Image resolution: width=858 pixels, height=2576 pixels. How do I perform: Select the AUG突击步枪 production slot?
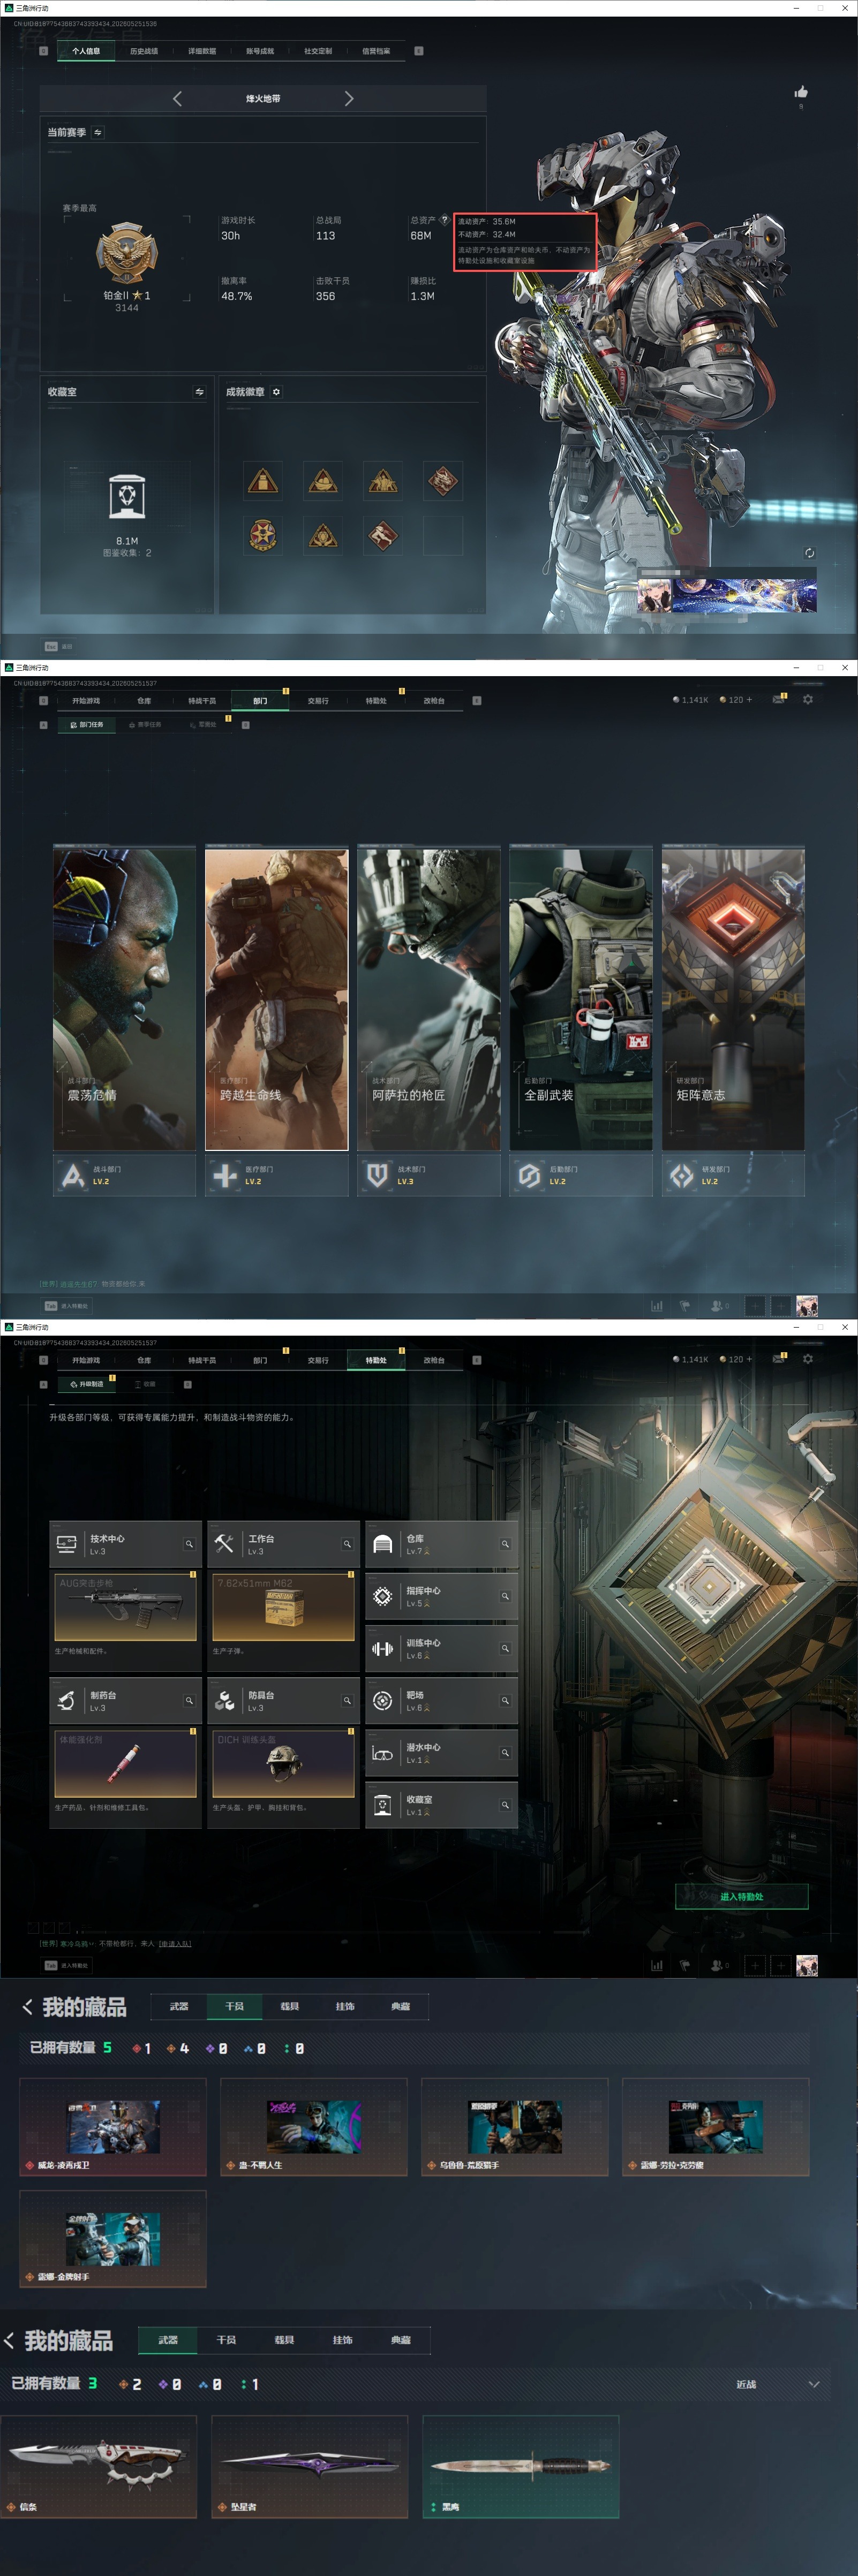[125, 1607]
